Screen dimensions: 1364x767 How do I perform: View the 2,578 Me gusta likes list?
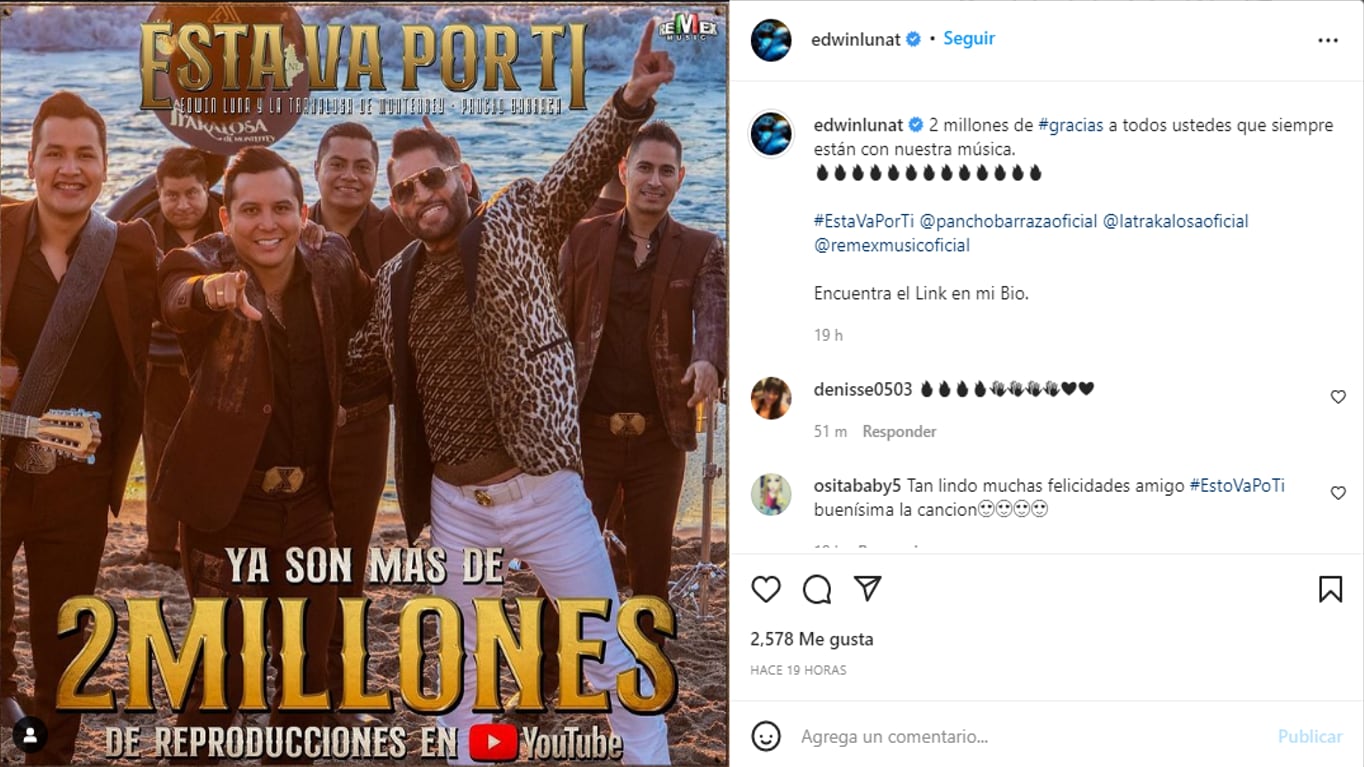point(812,638)
